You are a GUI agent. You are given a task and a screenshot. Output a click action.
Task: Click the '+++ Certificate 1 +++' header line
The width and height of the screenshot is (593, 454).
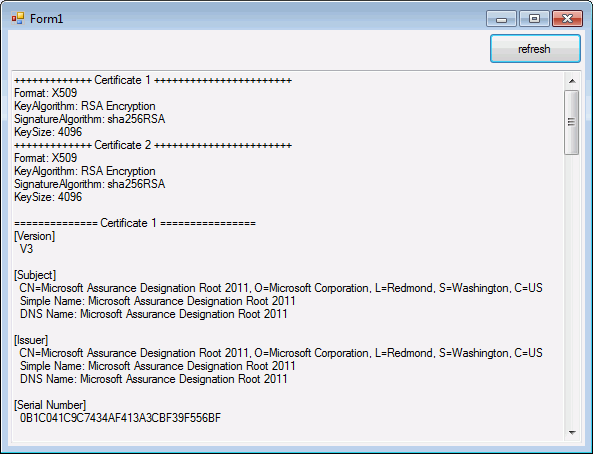[x=153, y=80]
